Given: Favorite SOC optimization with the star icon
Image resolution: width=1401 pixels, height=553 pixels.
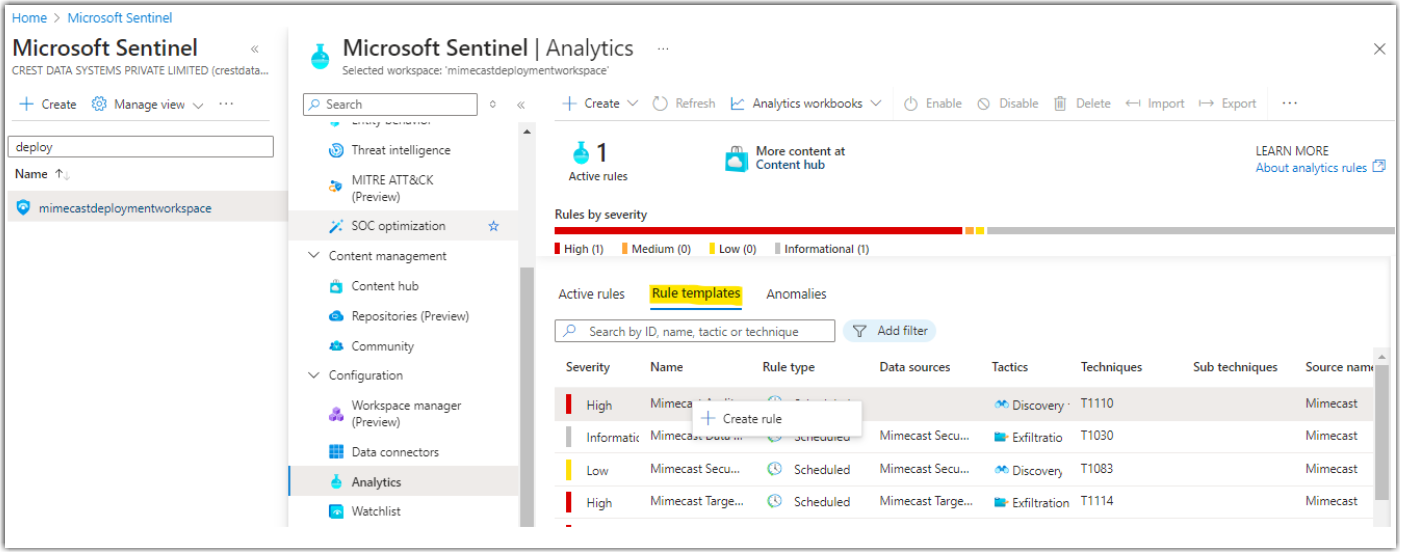Looking at the screenshot, I should [x=493, y=226].
